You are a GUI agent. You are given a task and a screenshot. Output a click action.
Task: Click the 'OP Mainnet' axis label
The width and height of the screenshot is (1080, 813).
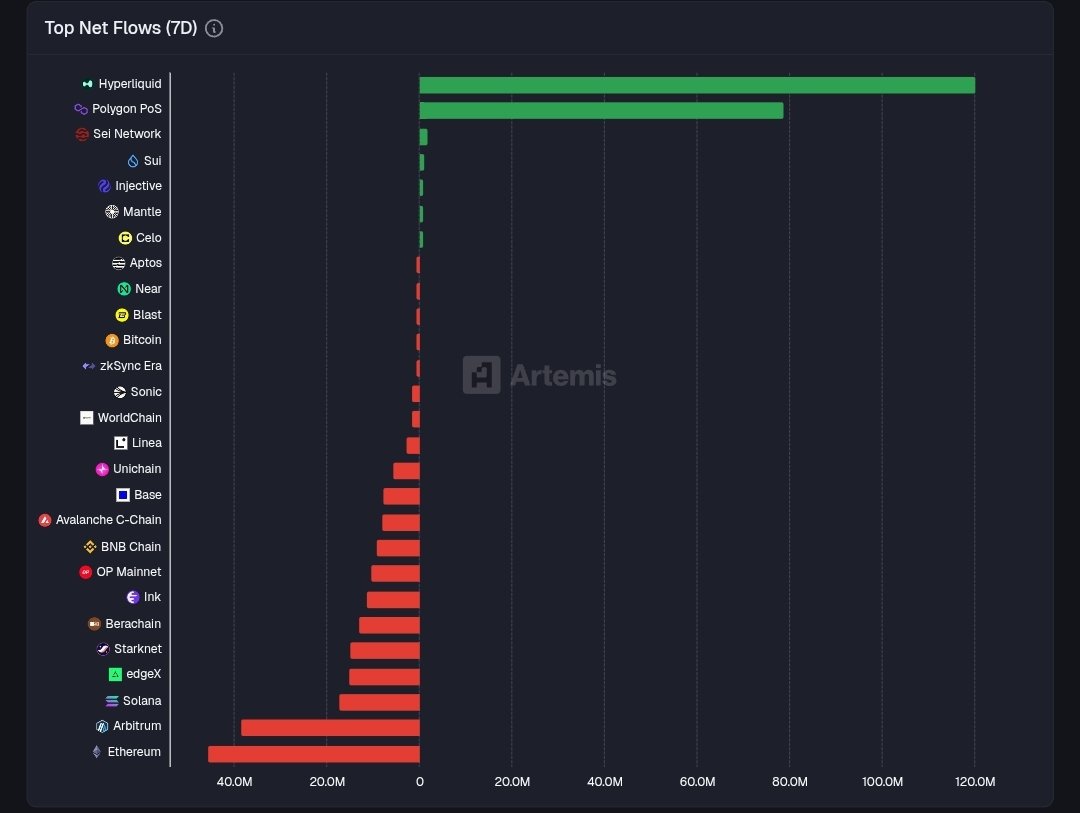coord(129,572)
